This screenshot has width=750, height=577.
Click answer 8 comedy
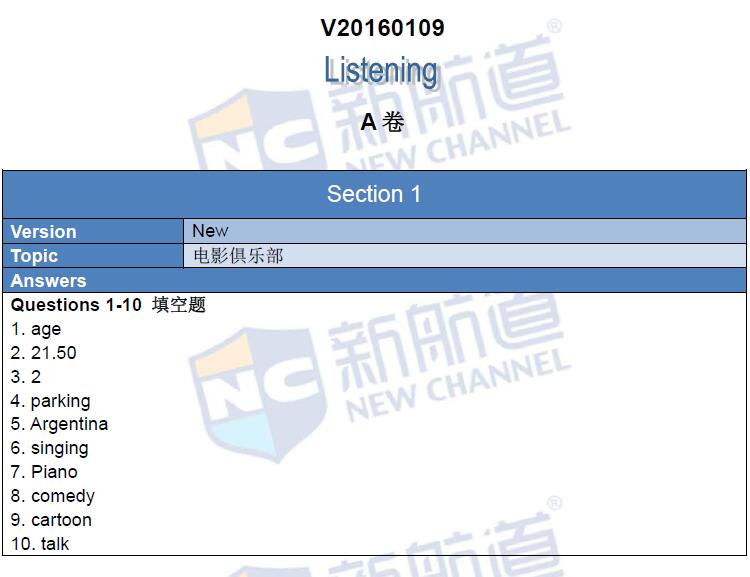(x=53, y=496)
